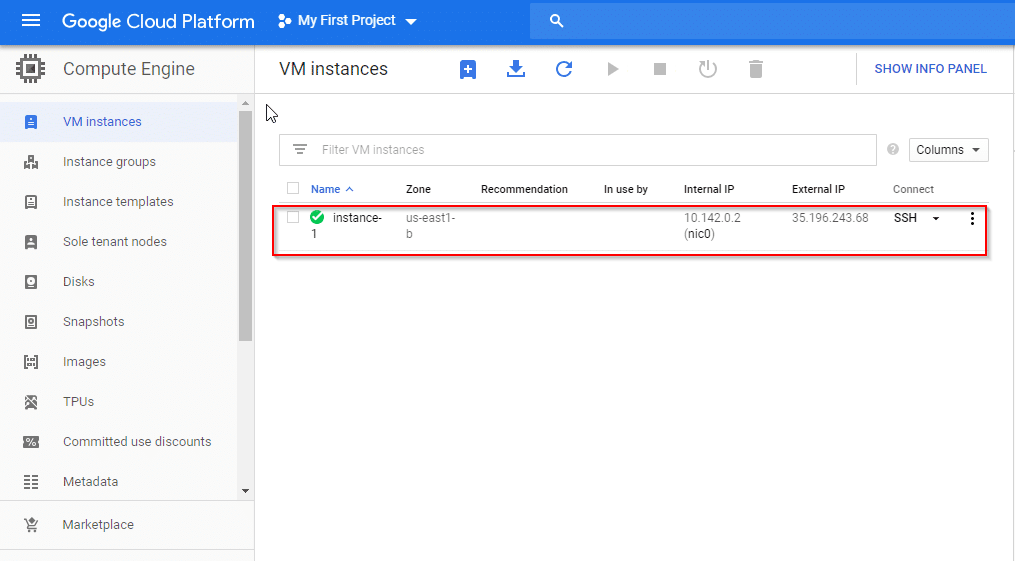Click the Snapshots sidebar icon

click(30, 322)
